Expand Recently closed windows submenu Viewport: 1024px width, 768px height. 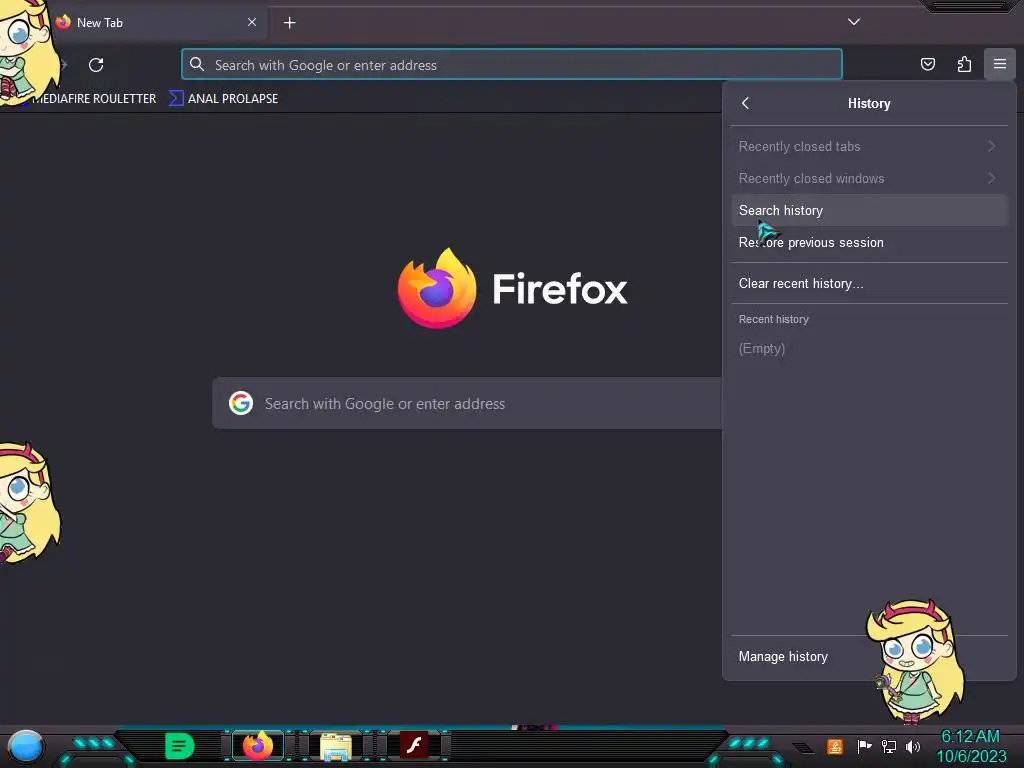869,178
